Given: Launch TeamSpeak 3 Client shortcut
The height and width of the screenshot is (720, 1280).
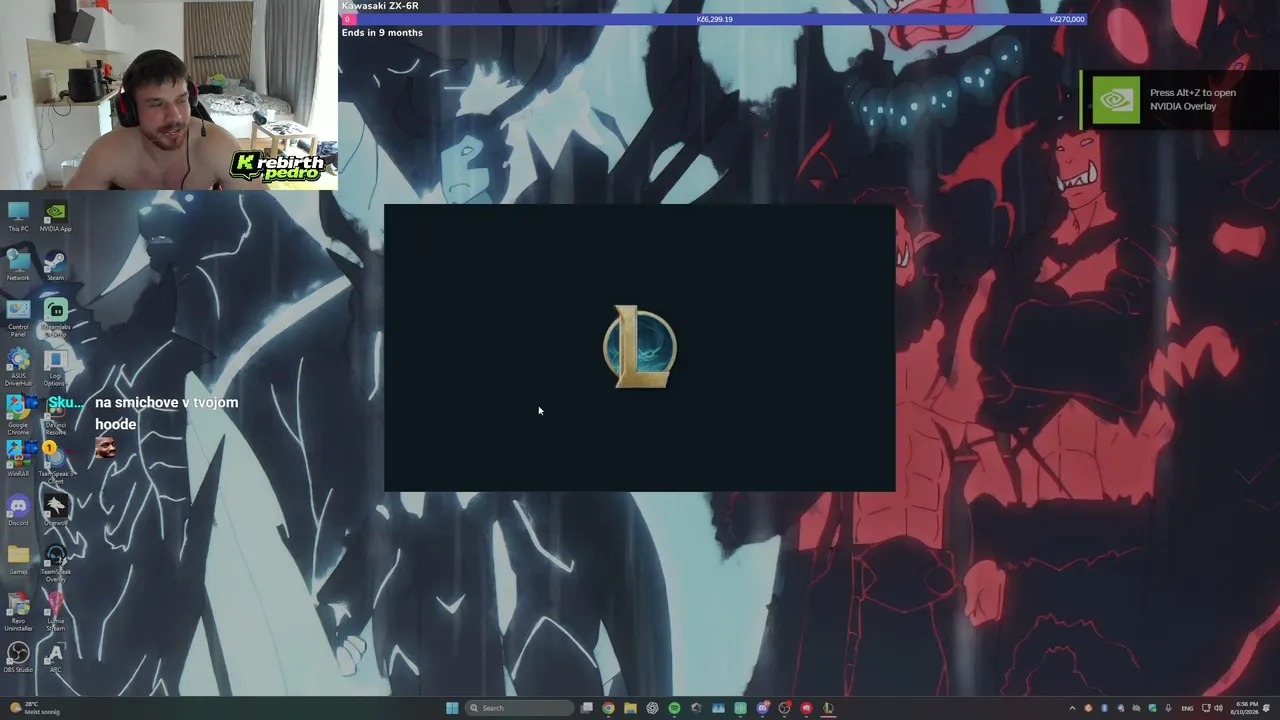Looking at the screenshot, I should [x=55, y=464].
